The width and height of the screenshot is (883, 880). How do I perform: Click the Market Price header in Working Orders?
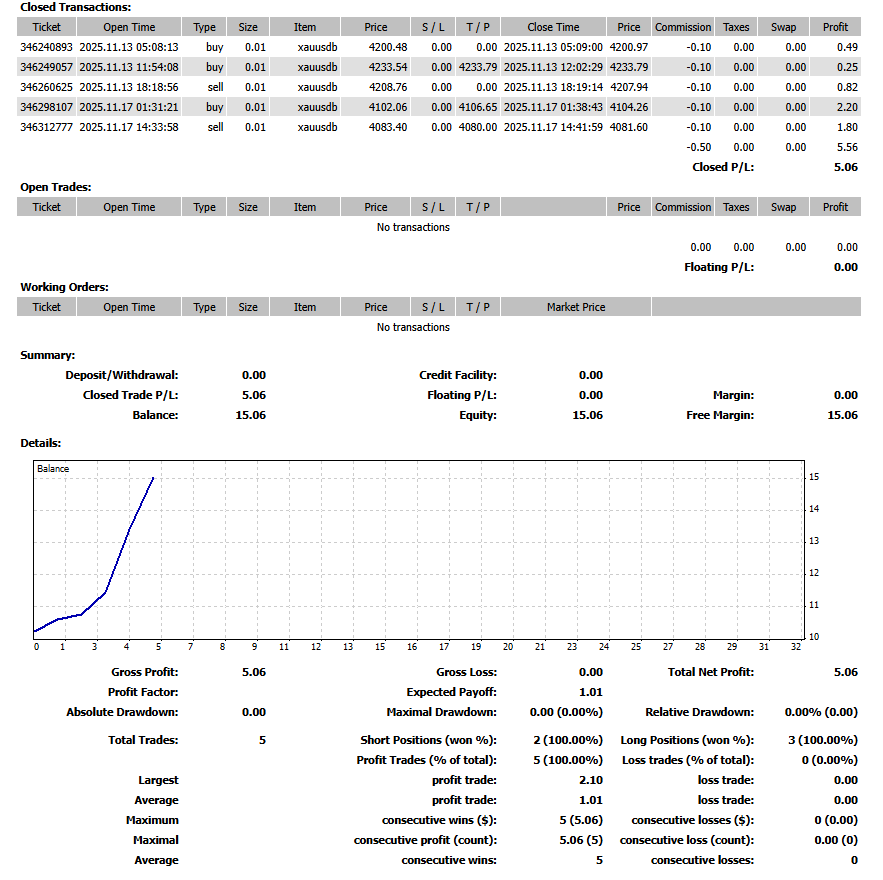click(x=576, y=307)
